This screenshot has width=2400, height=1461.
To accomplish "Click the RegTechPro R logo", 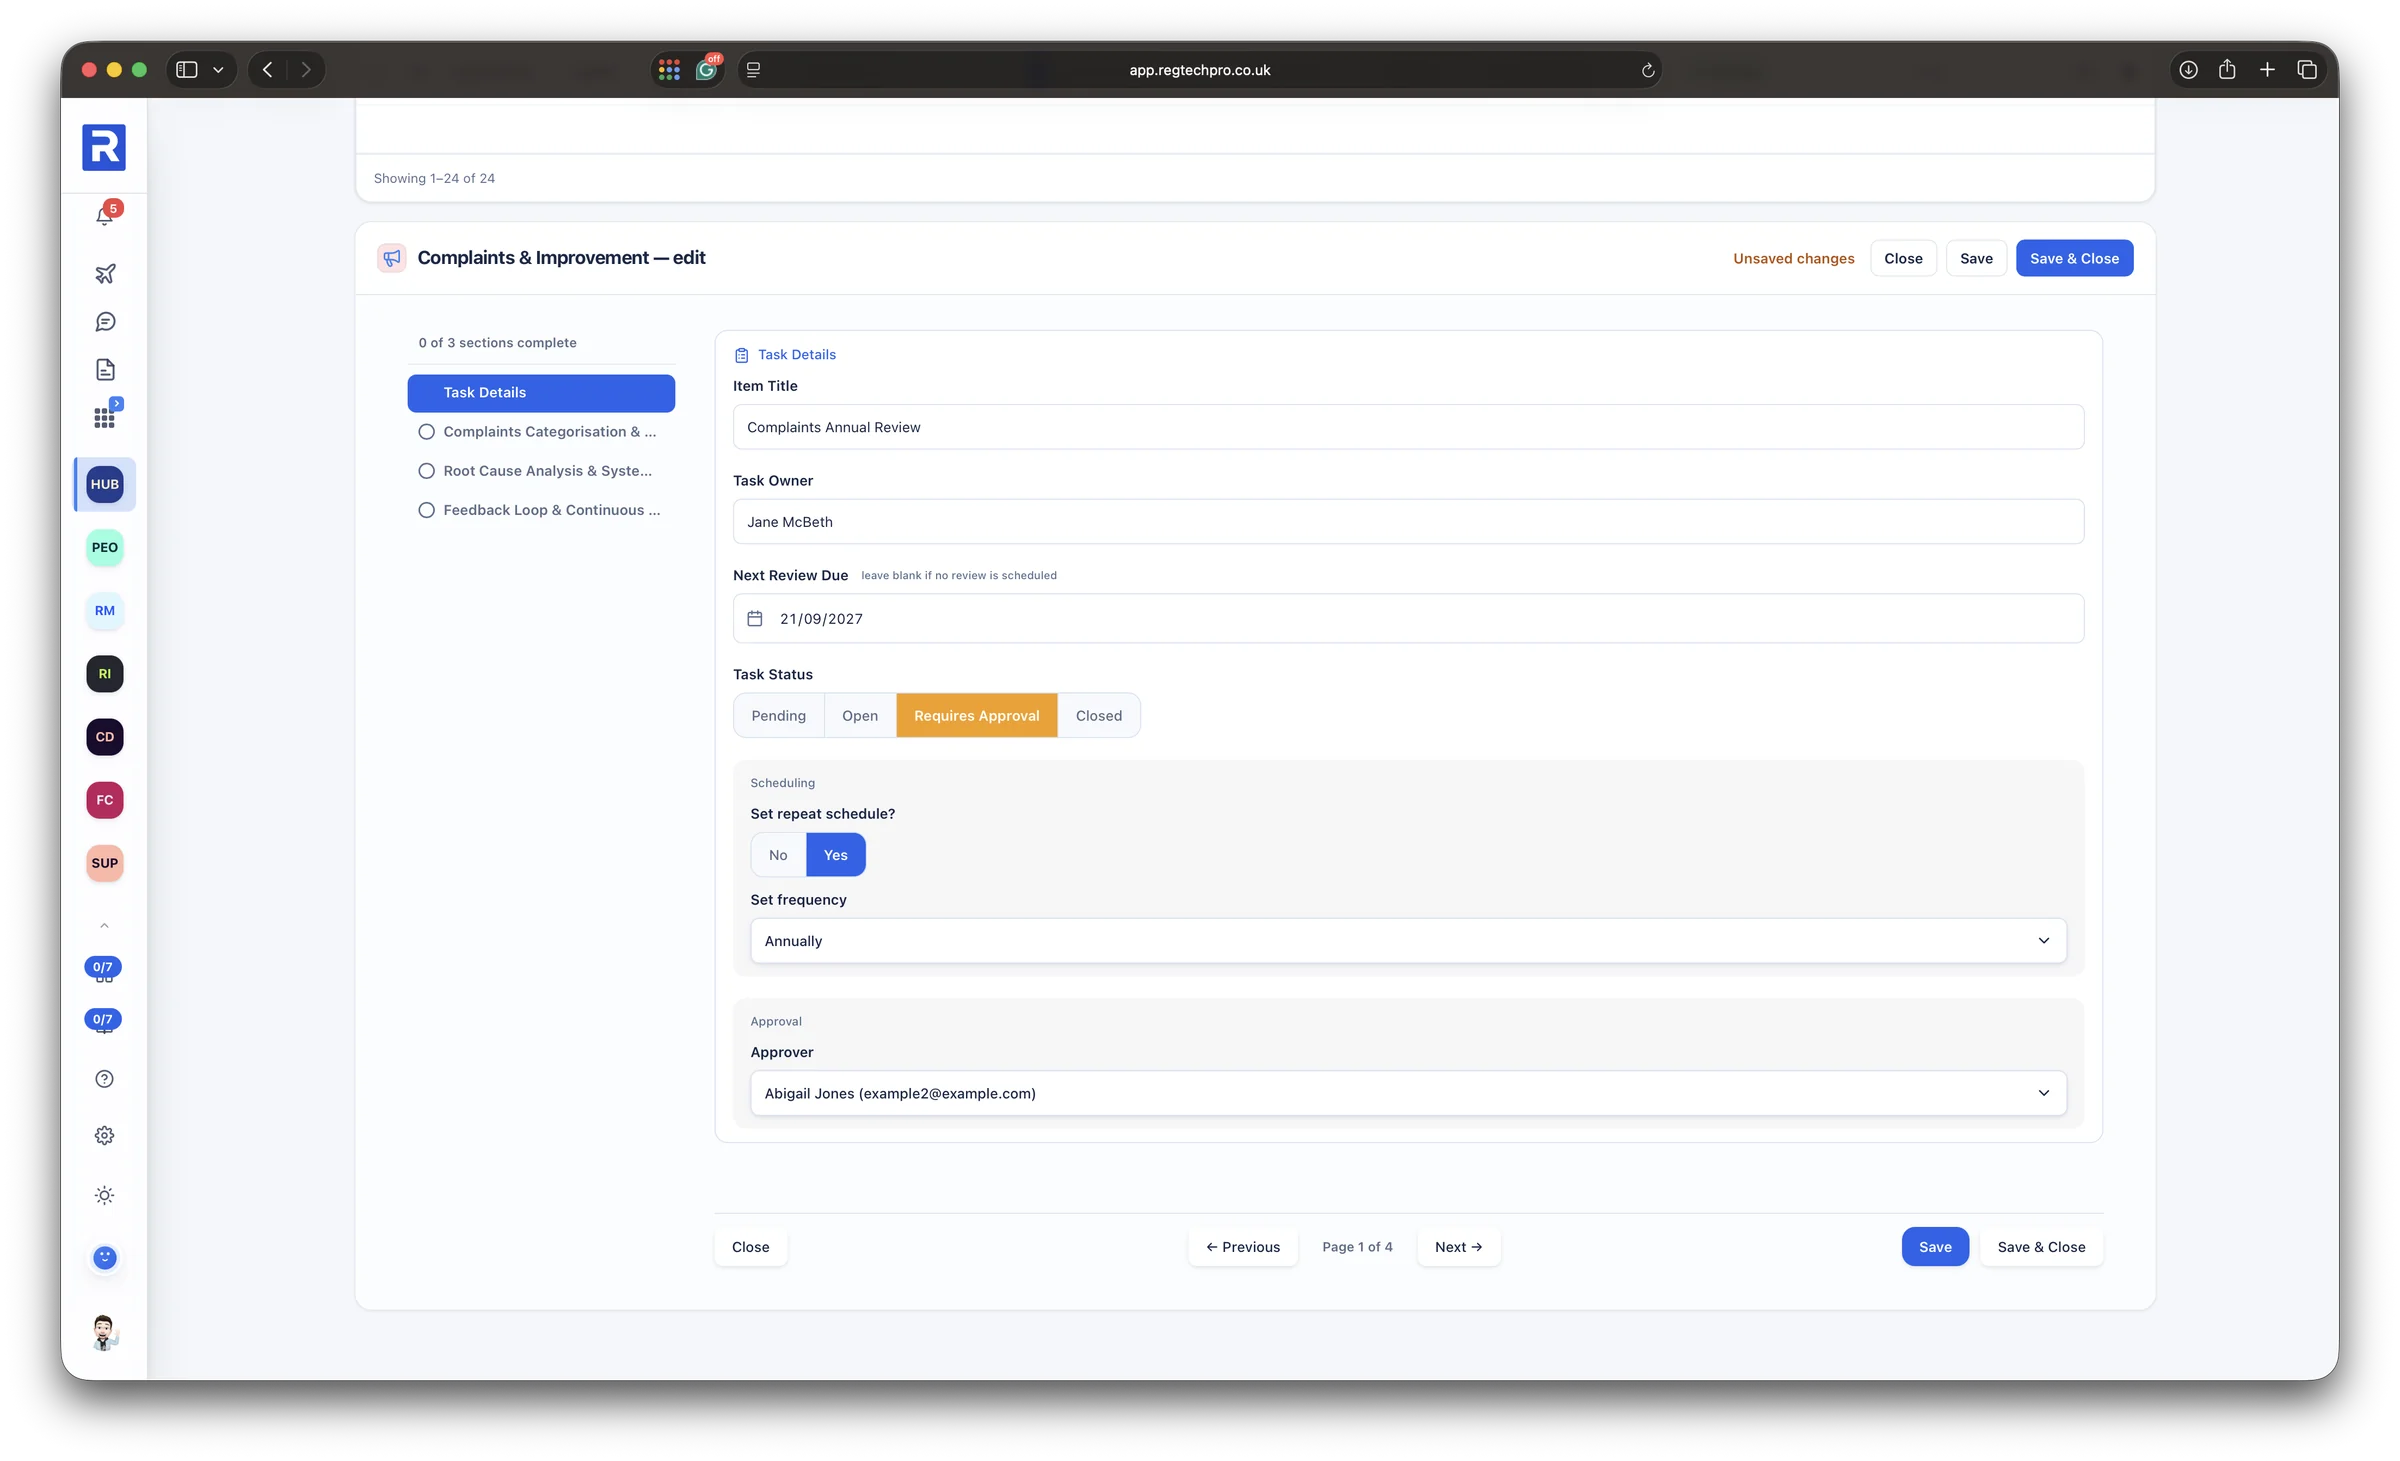I will click(x=104, y=148).
